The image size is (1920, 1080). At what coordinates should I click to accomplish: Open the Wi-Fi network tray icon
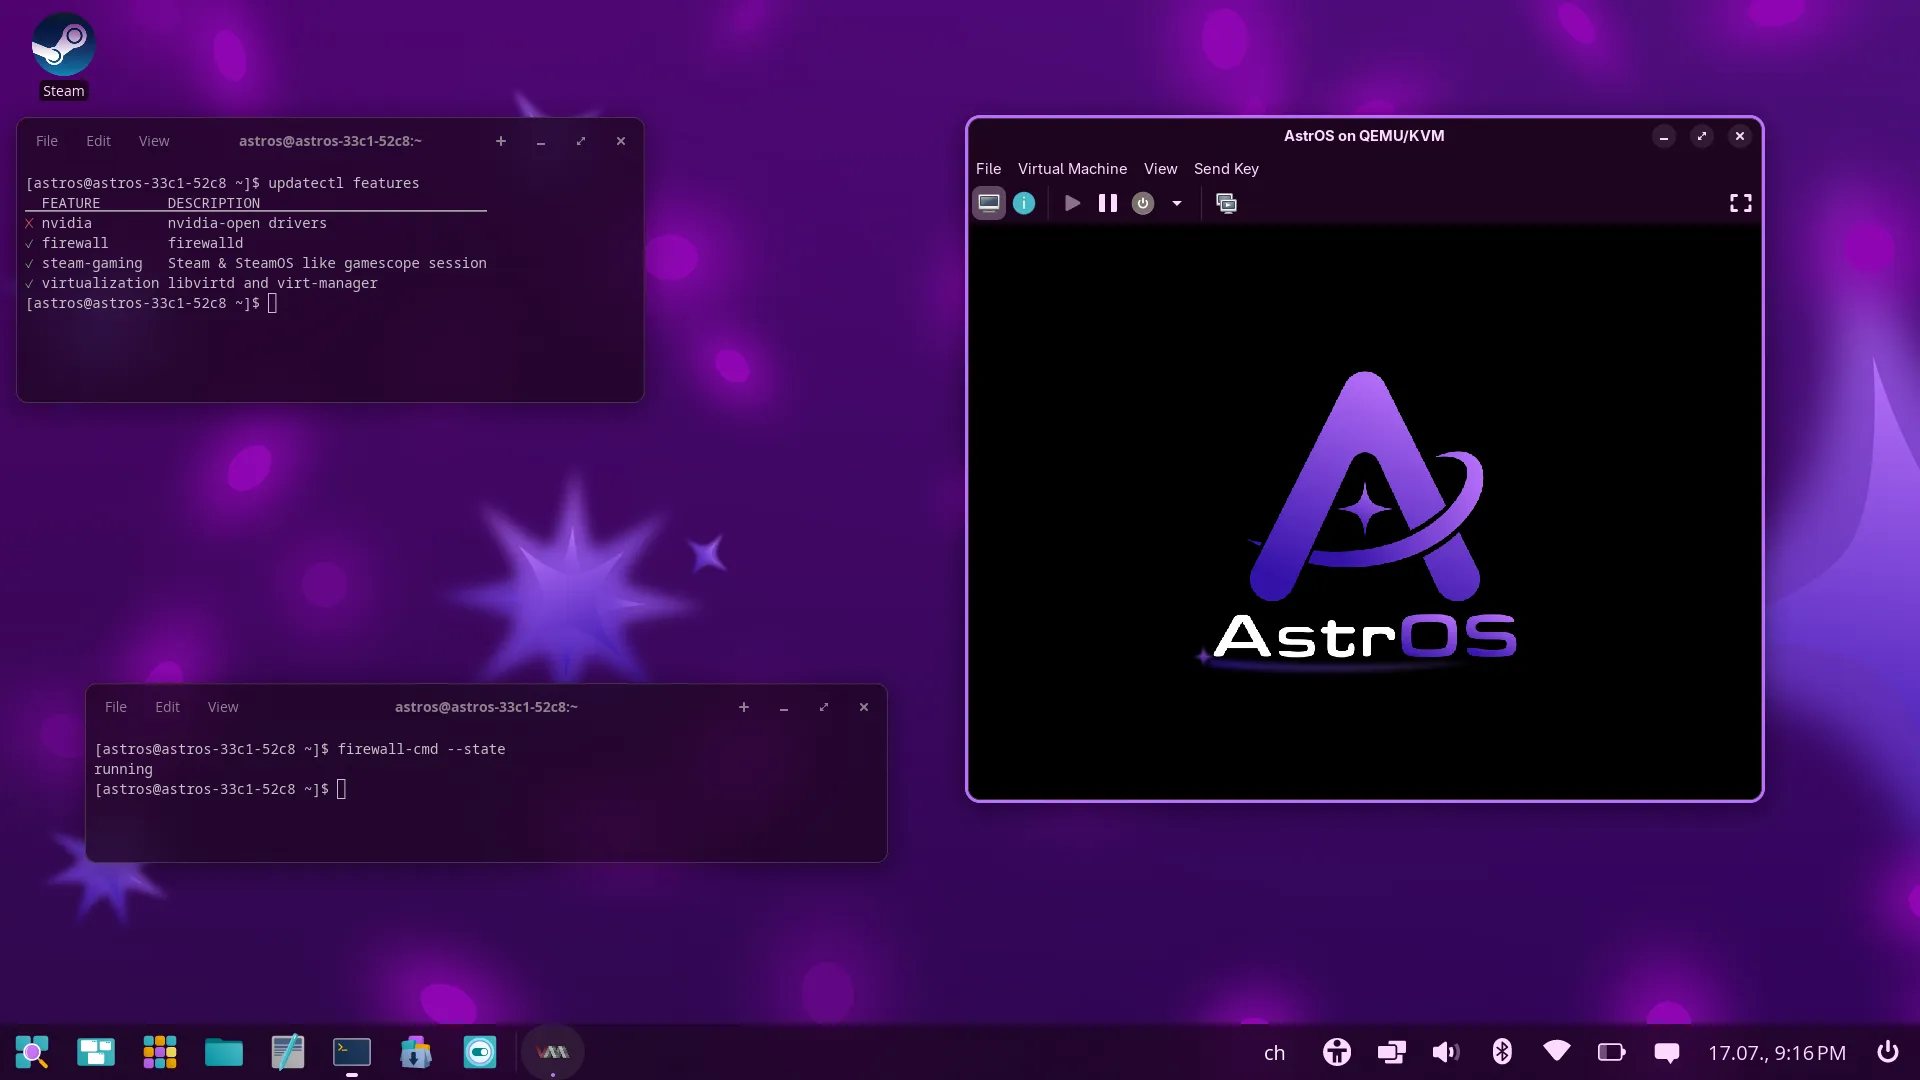(x=1557, y=1051)
